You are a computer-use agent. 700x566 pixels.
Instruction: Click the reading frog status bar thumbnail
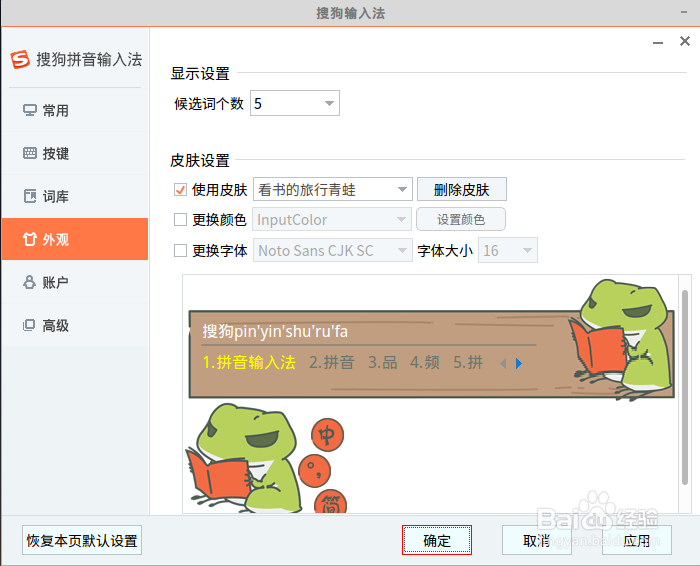coord(242,458)
